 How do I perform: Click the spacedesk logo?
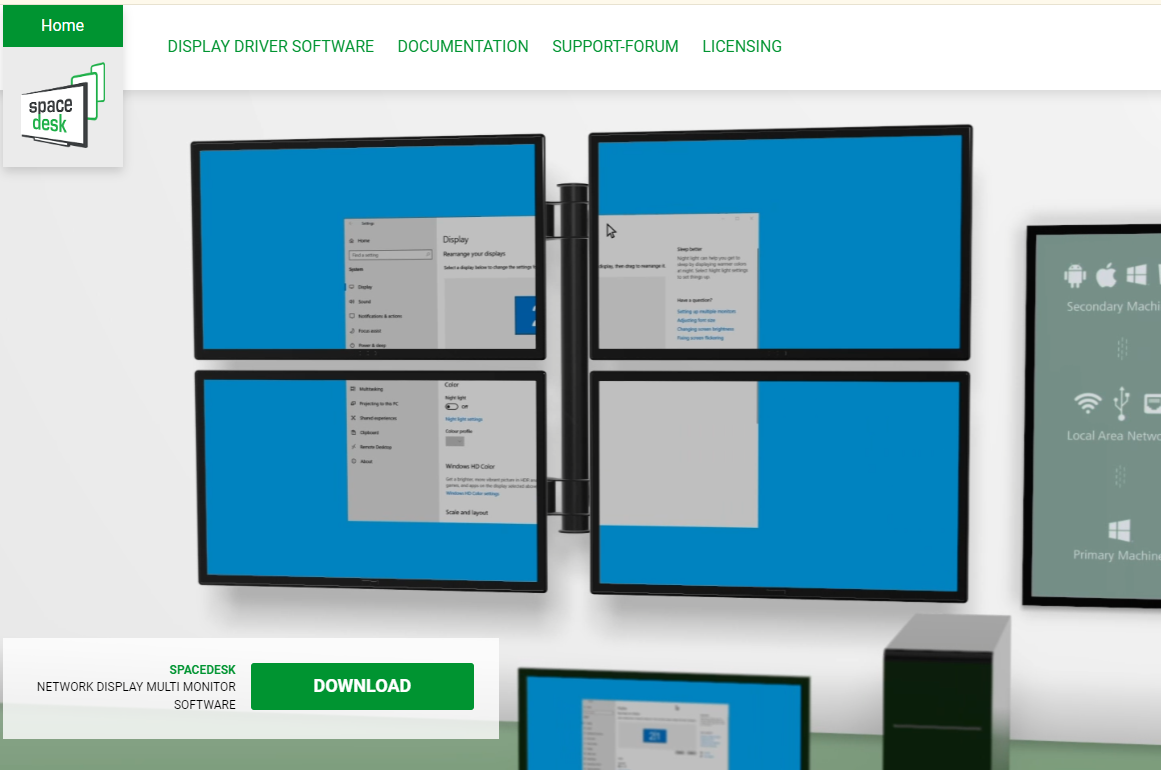click(63, 106)
